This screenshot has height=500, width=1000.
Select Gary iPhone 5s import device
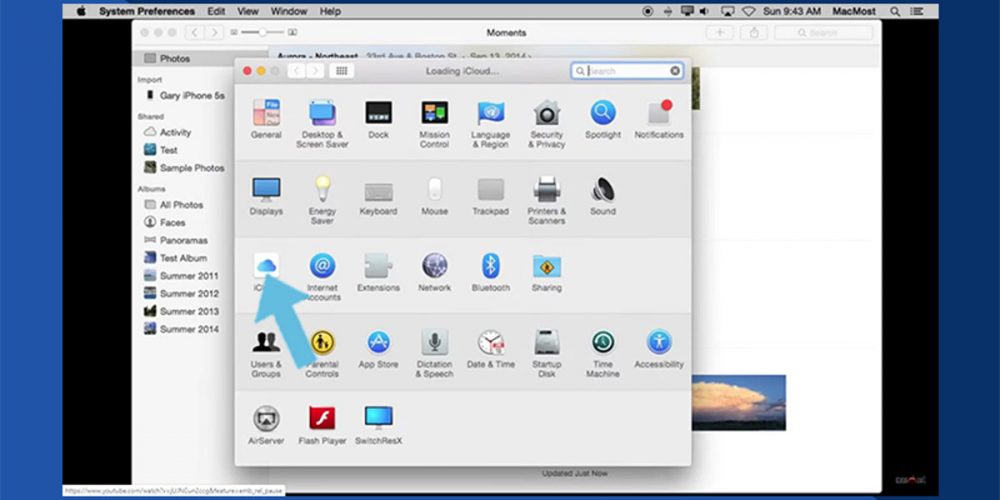tap(191, 96)
